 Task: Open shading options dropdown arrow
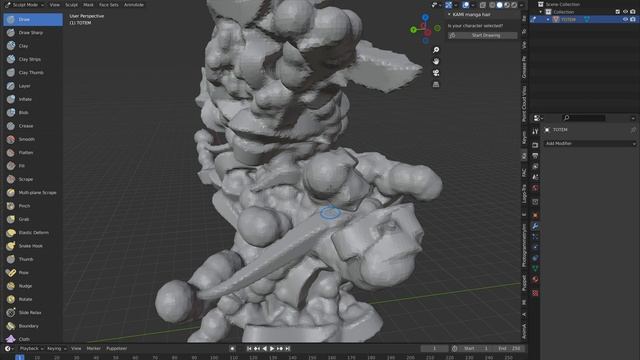coord(521,5)
